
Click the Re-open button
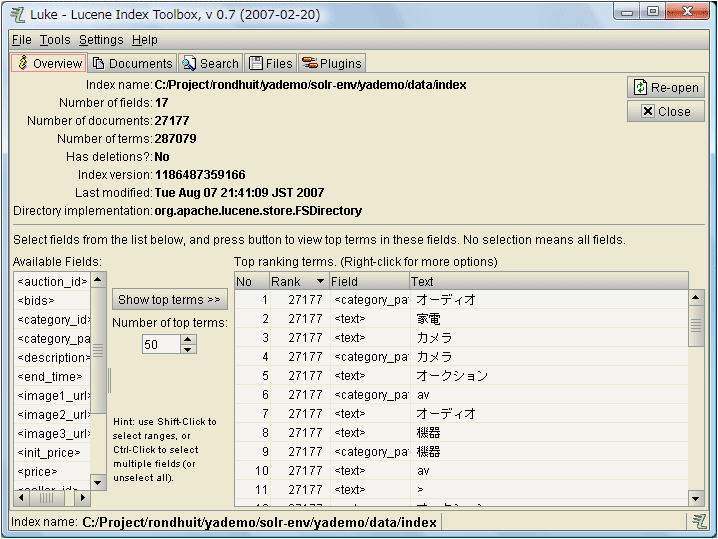pyautogui.click(x=666, y=87)
